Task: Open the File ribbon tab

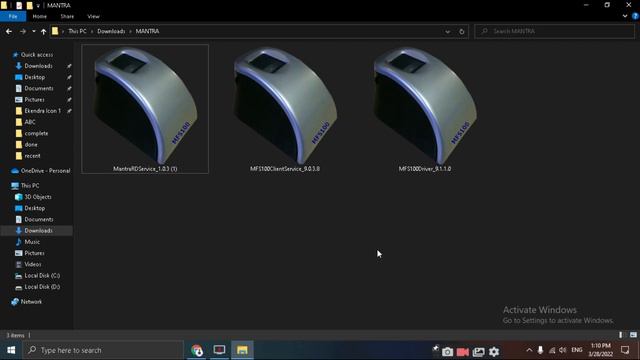Action: click(13, 16)
